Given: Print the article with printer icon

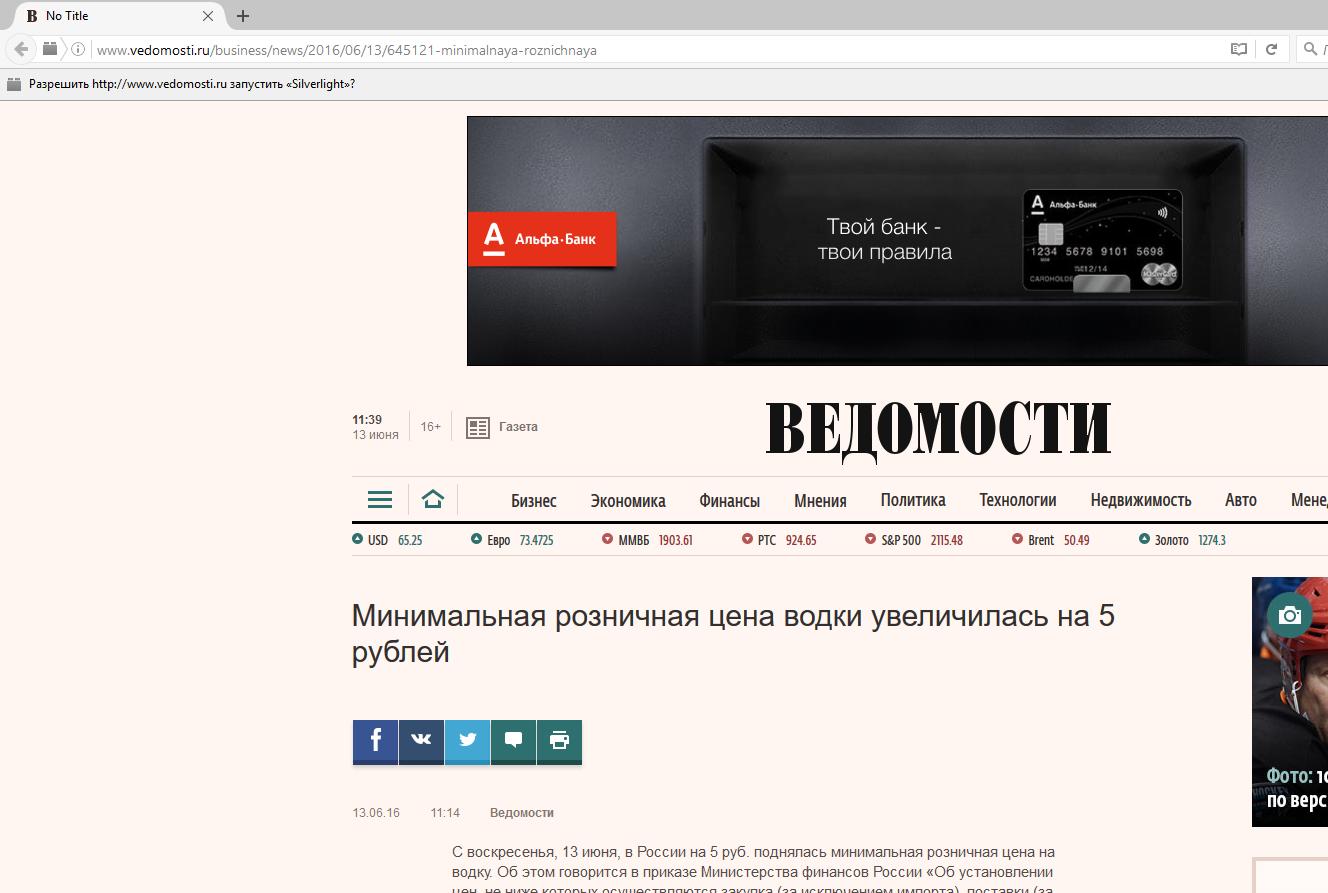Looking at the screenshot, I should point(559,741).
